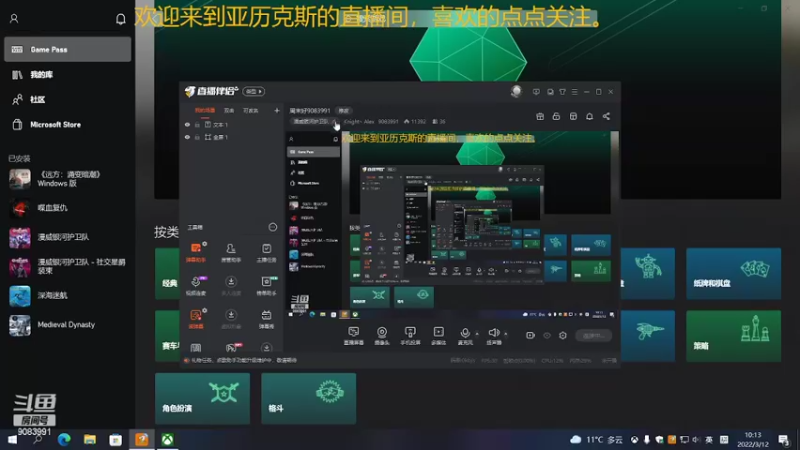Start recording with the camcorder icon

point(531,336)
